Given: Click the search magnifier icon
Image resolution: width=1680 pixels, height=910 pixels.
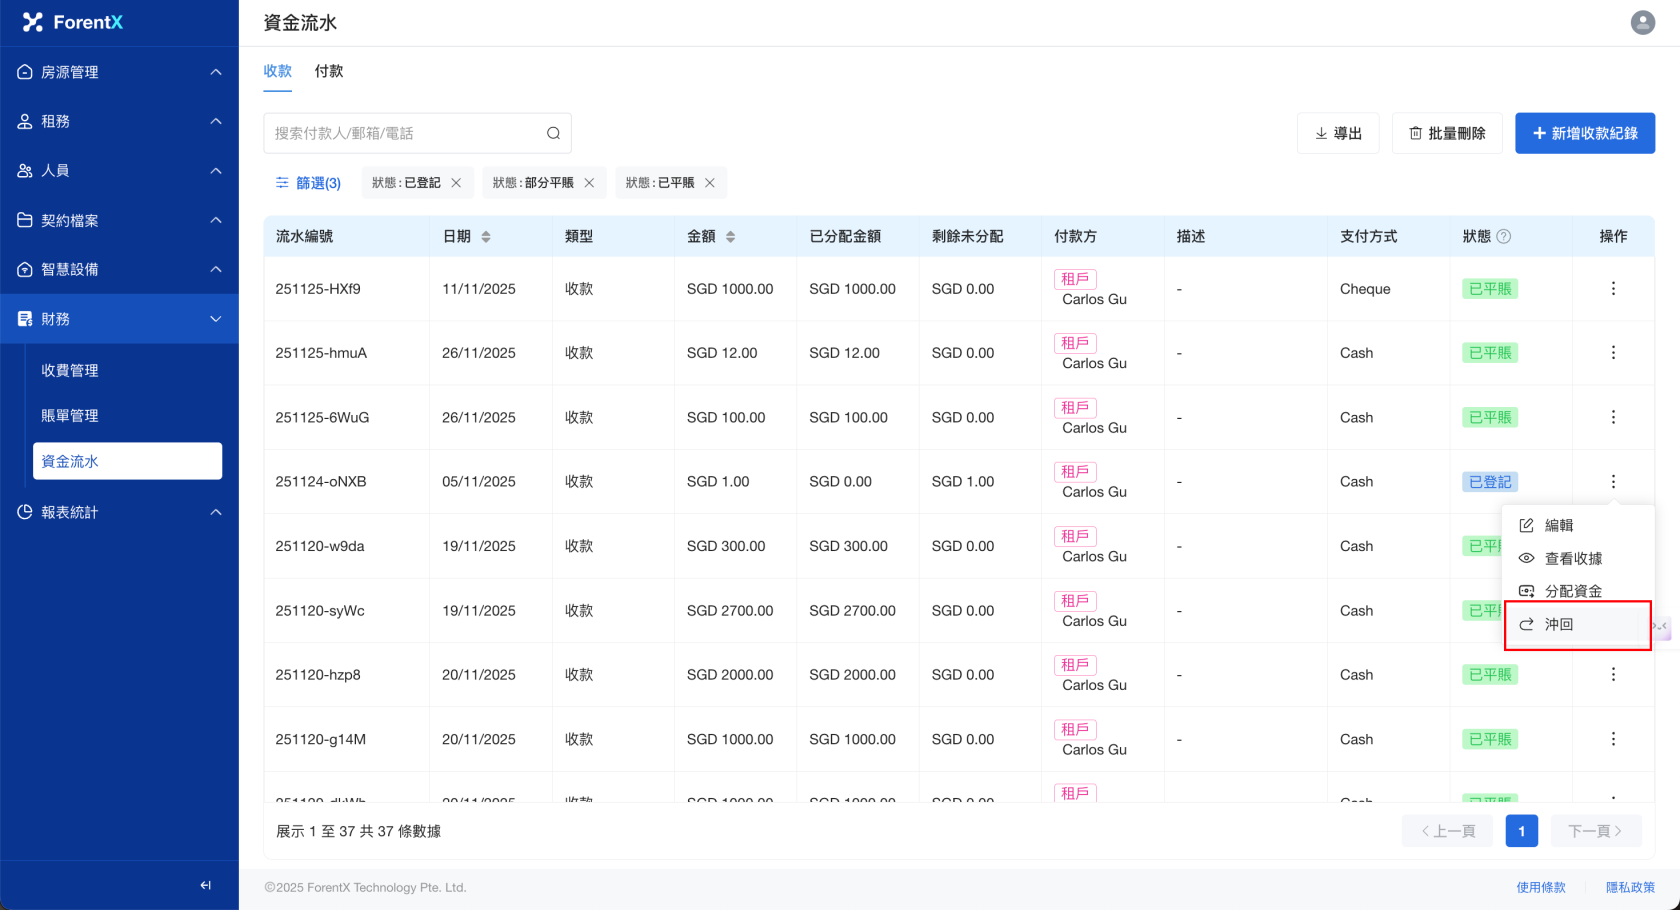Looking at the screenshot, I should coord(553,133).
